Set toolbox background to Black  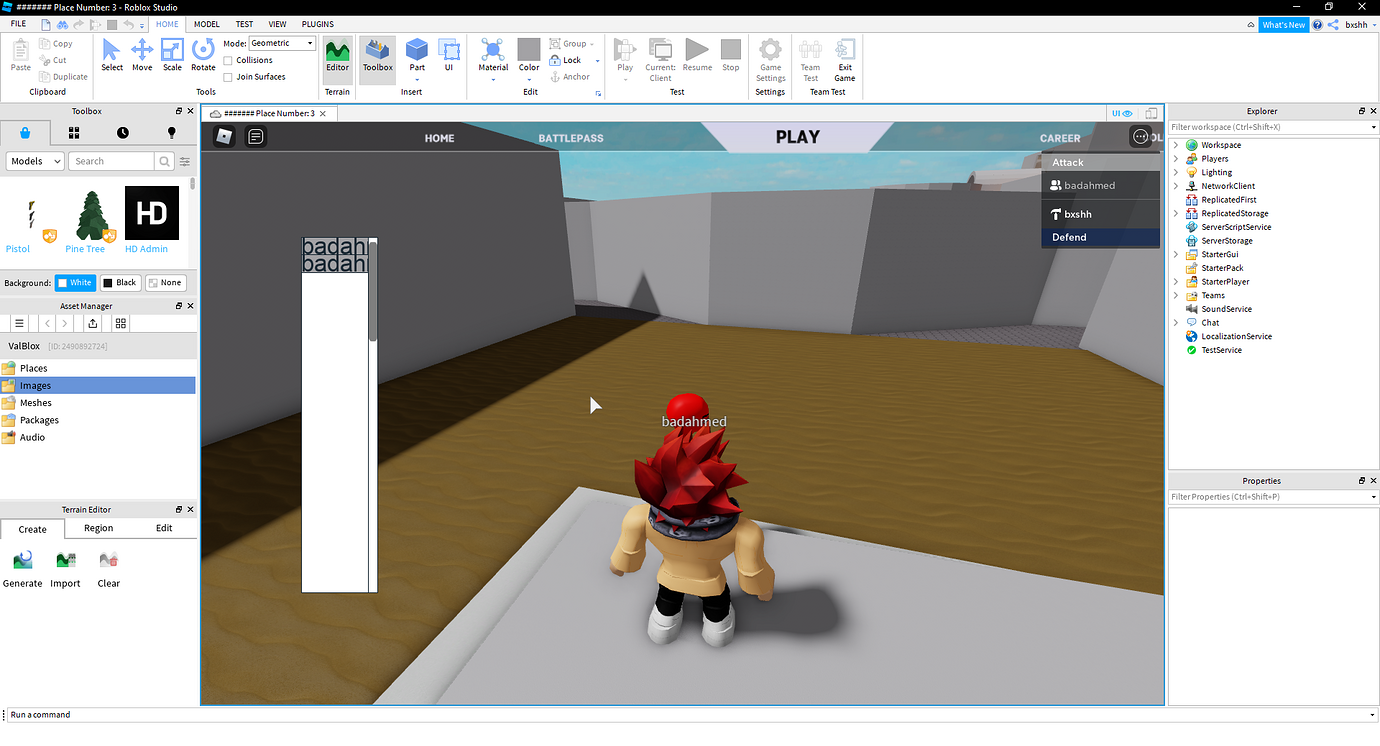pos(120,282)
